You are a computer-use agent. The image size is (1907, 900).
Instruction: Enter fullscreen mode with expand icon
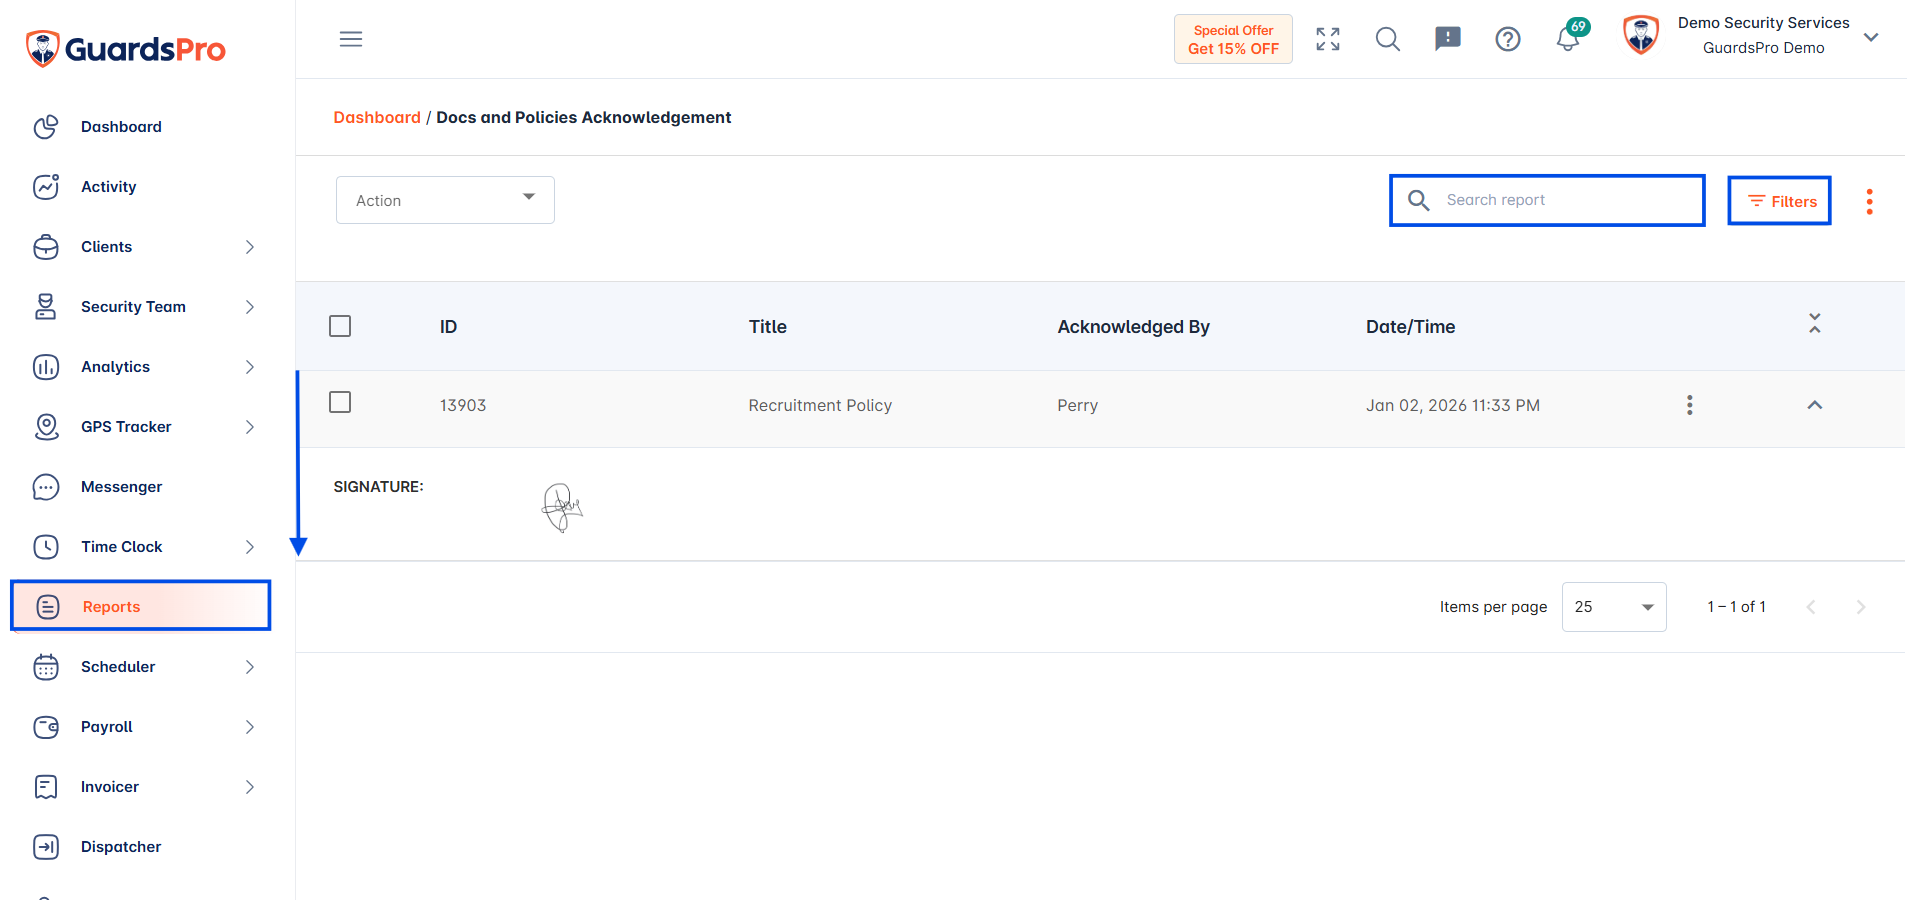coord(1328,39)
